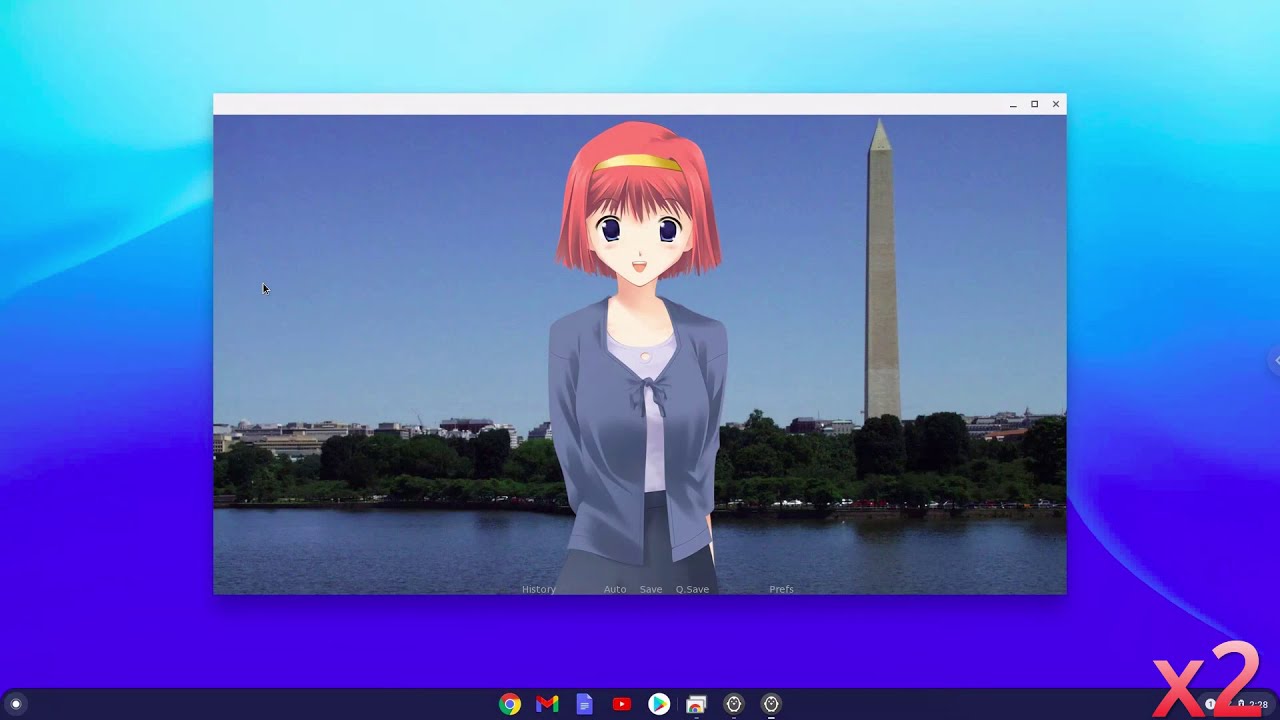The height and width of the screenshot is (720, 1280).
Task: Open YouTube from the shelf
Action: (x=622, y=704)
